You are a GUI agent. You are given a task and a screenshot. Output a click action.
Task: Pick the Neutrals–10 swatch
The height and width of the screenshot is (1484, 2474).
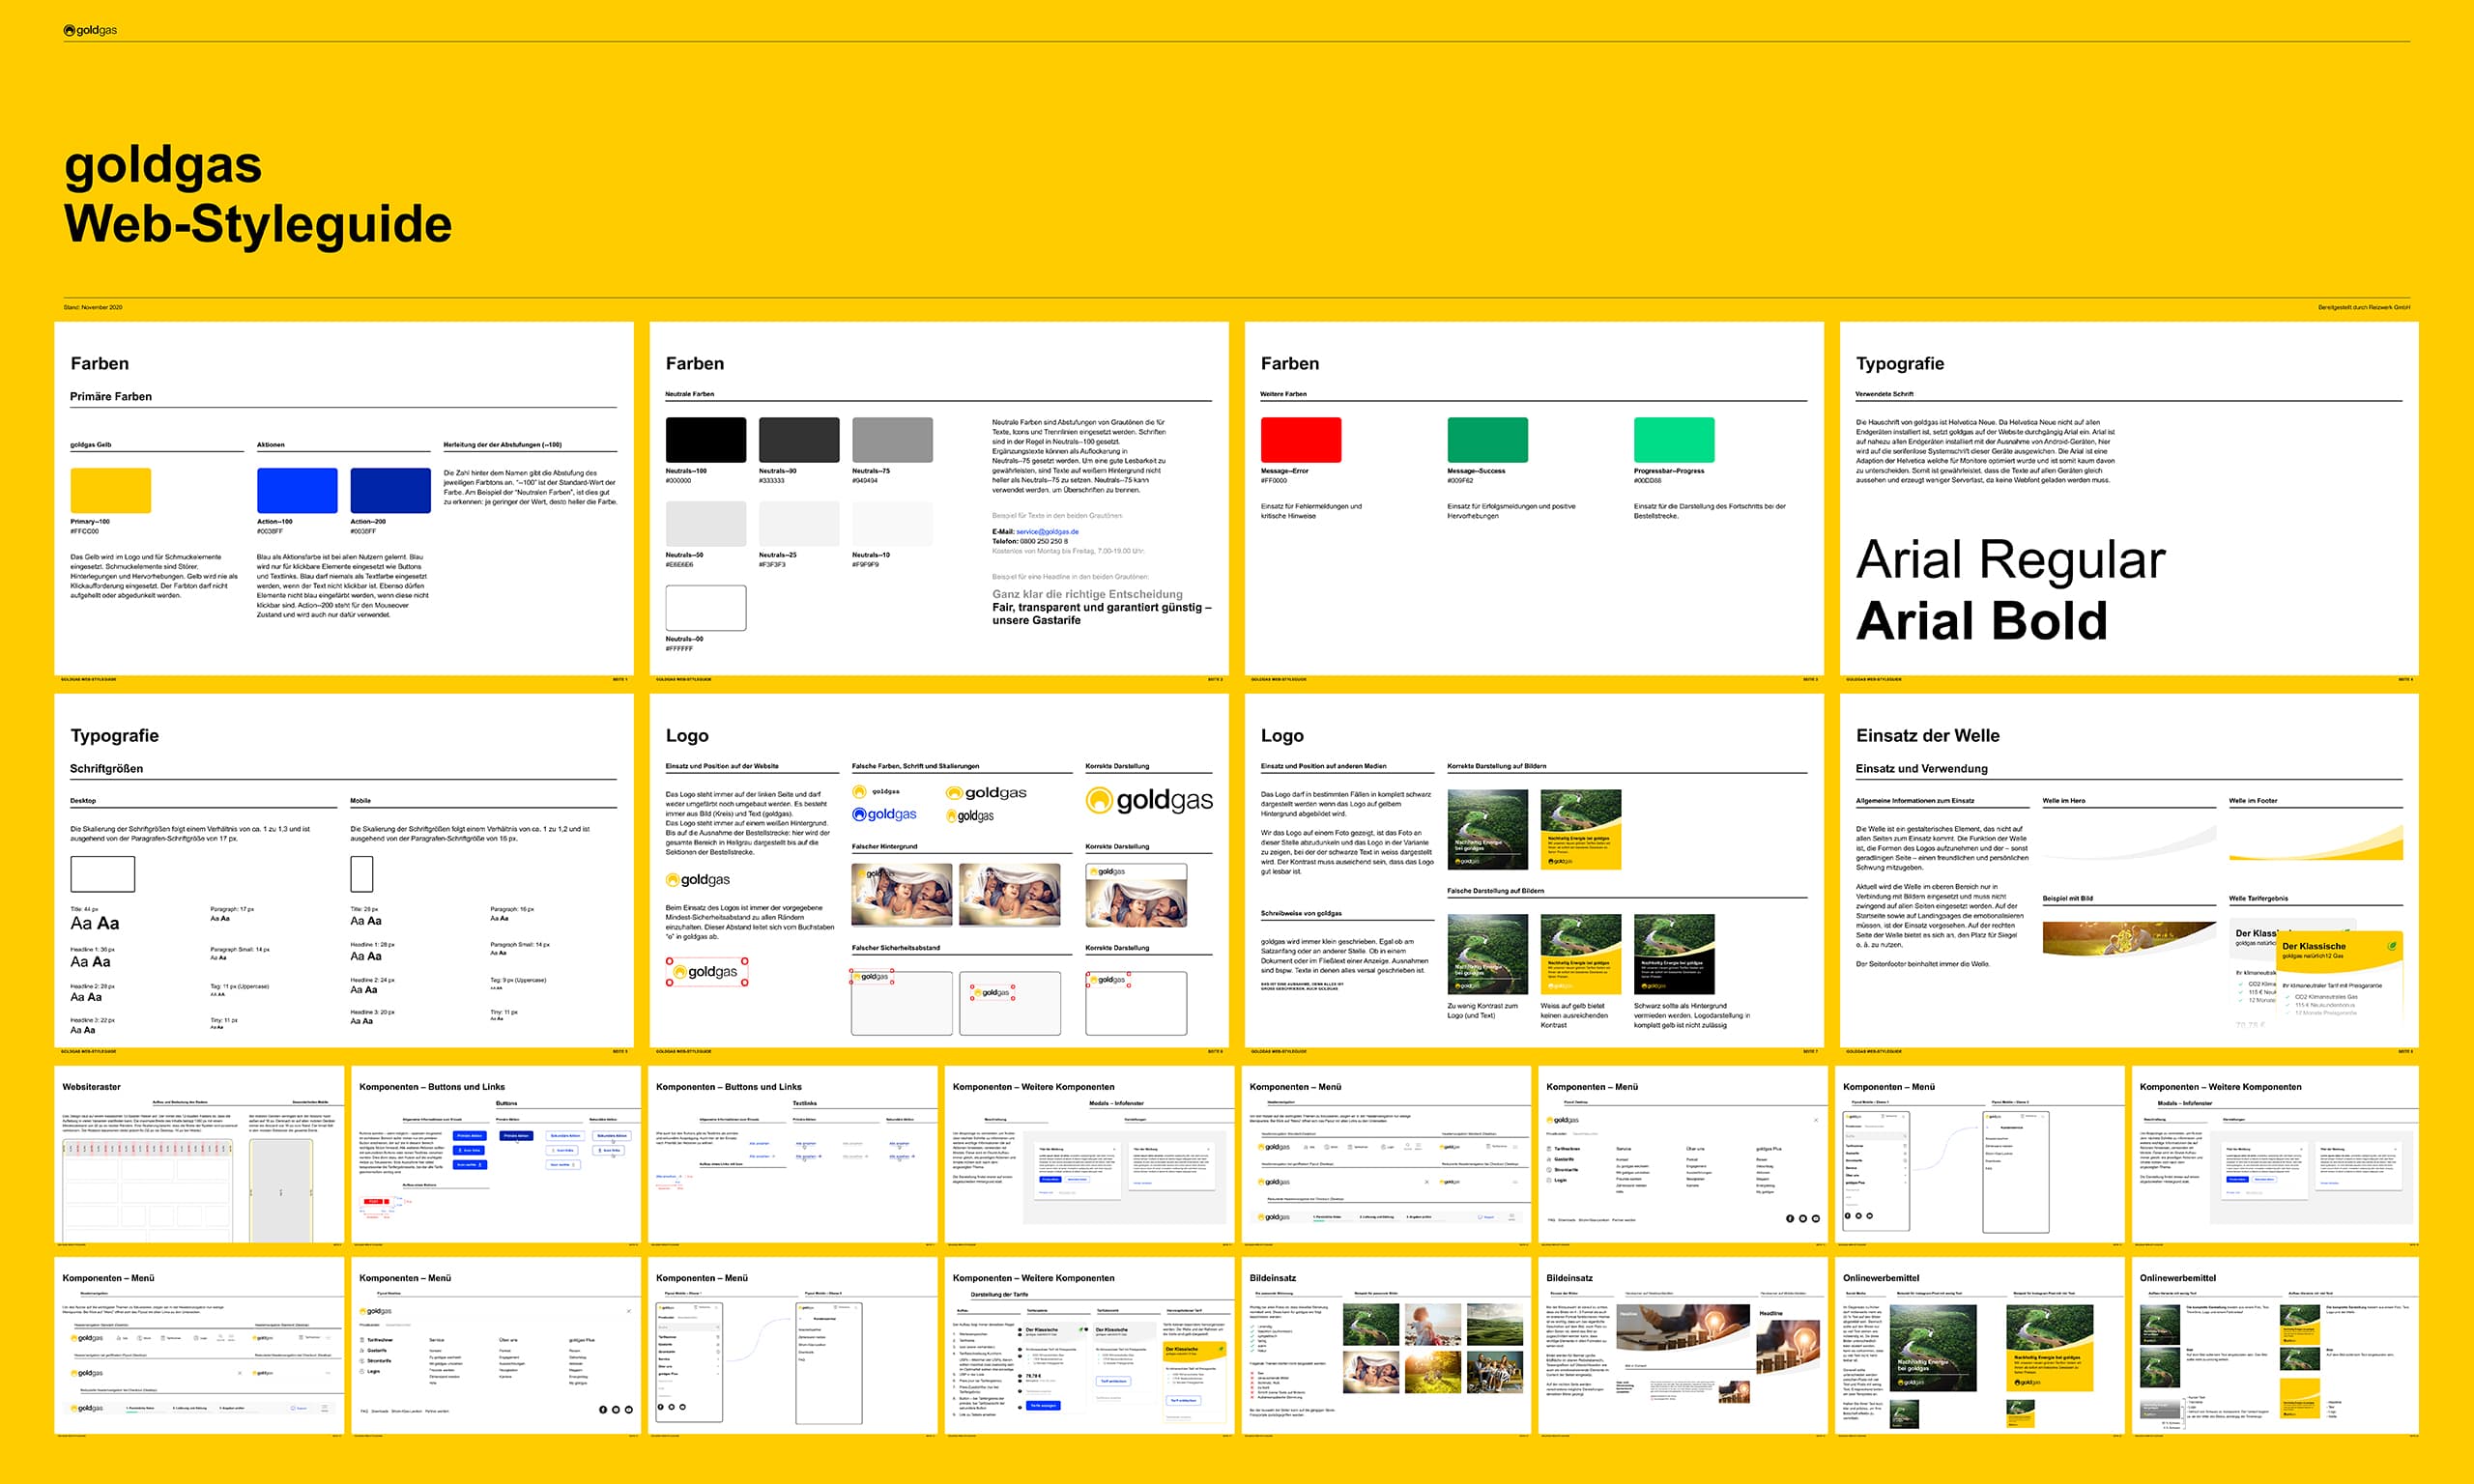pos(892,524)
